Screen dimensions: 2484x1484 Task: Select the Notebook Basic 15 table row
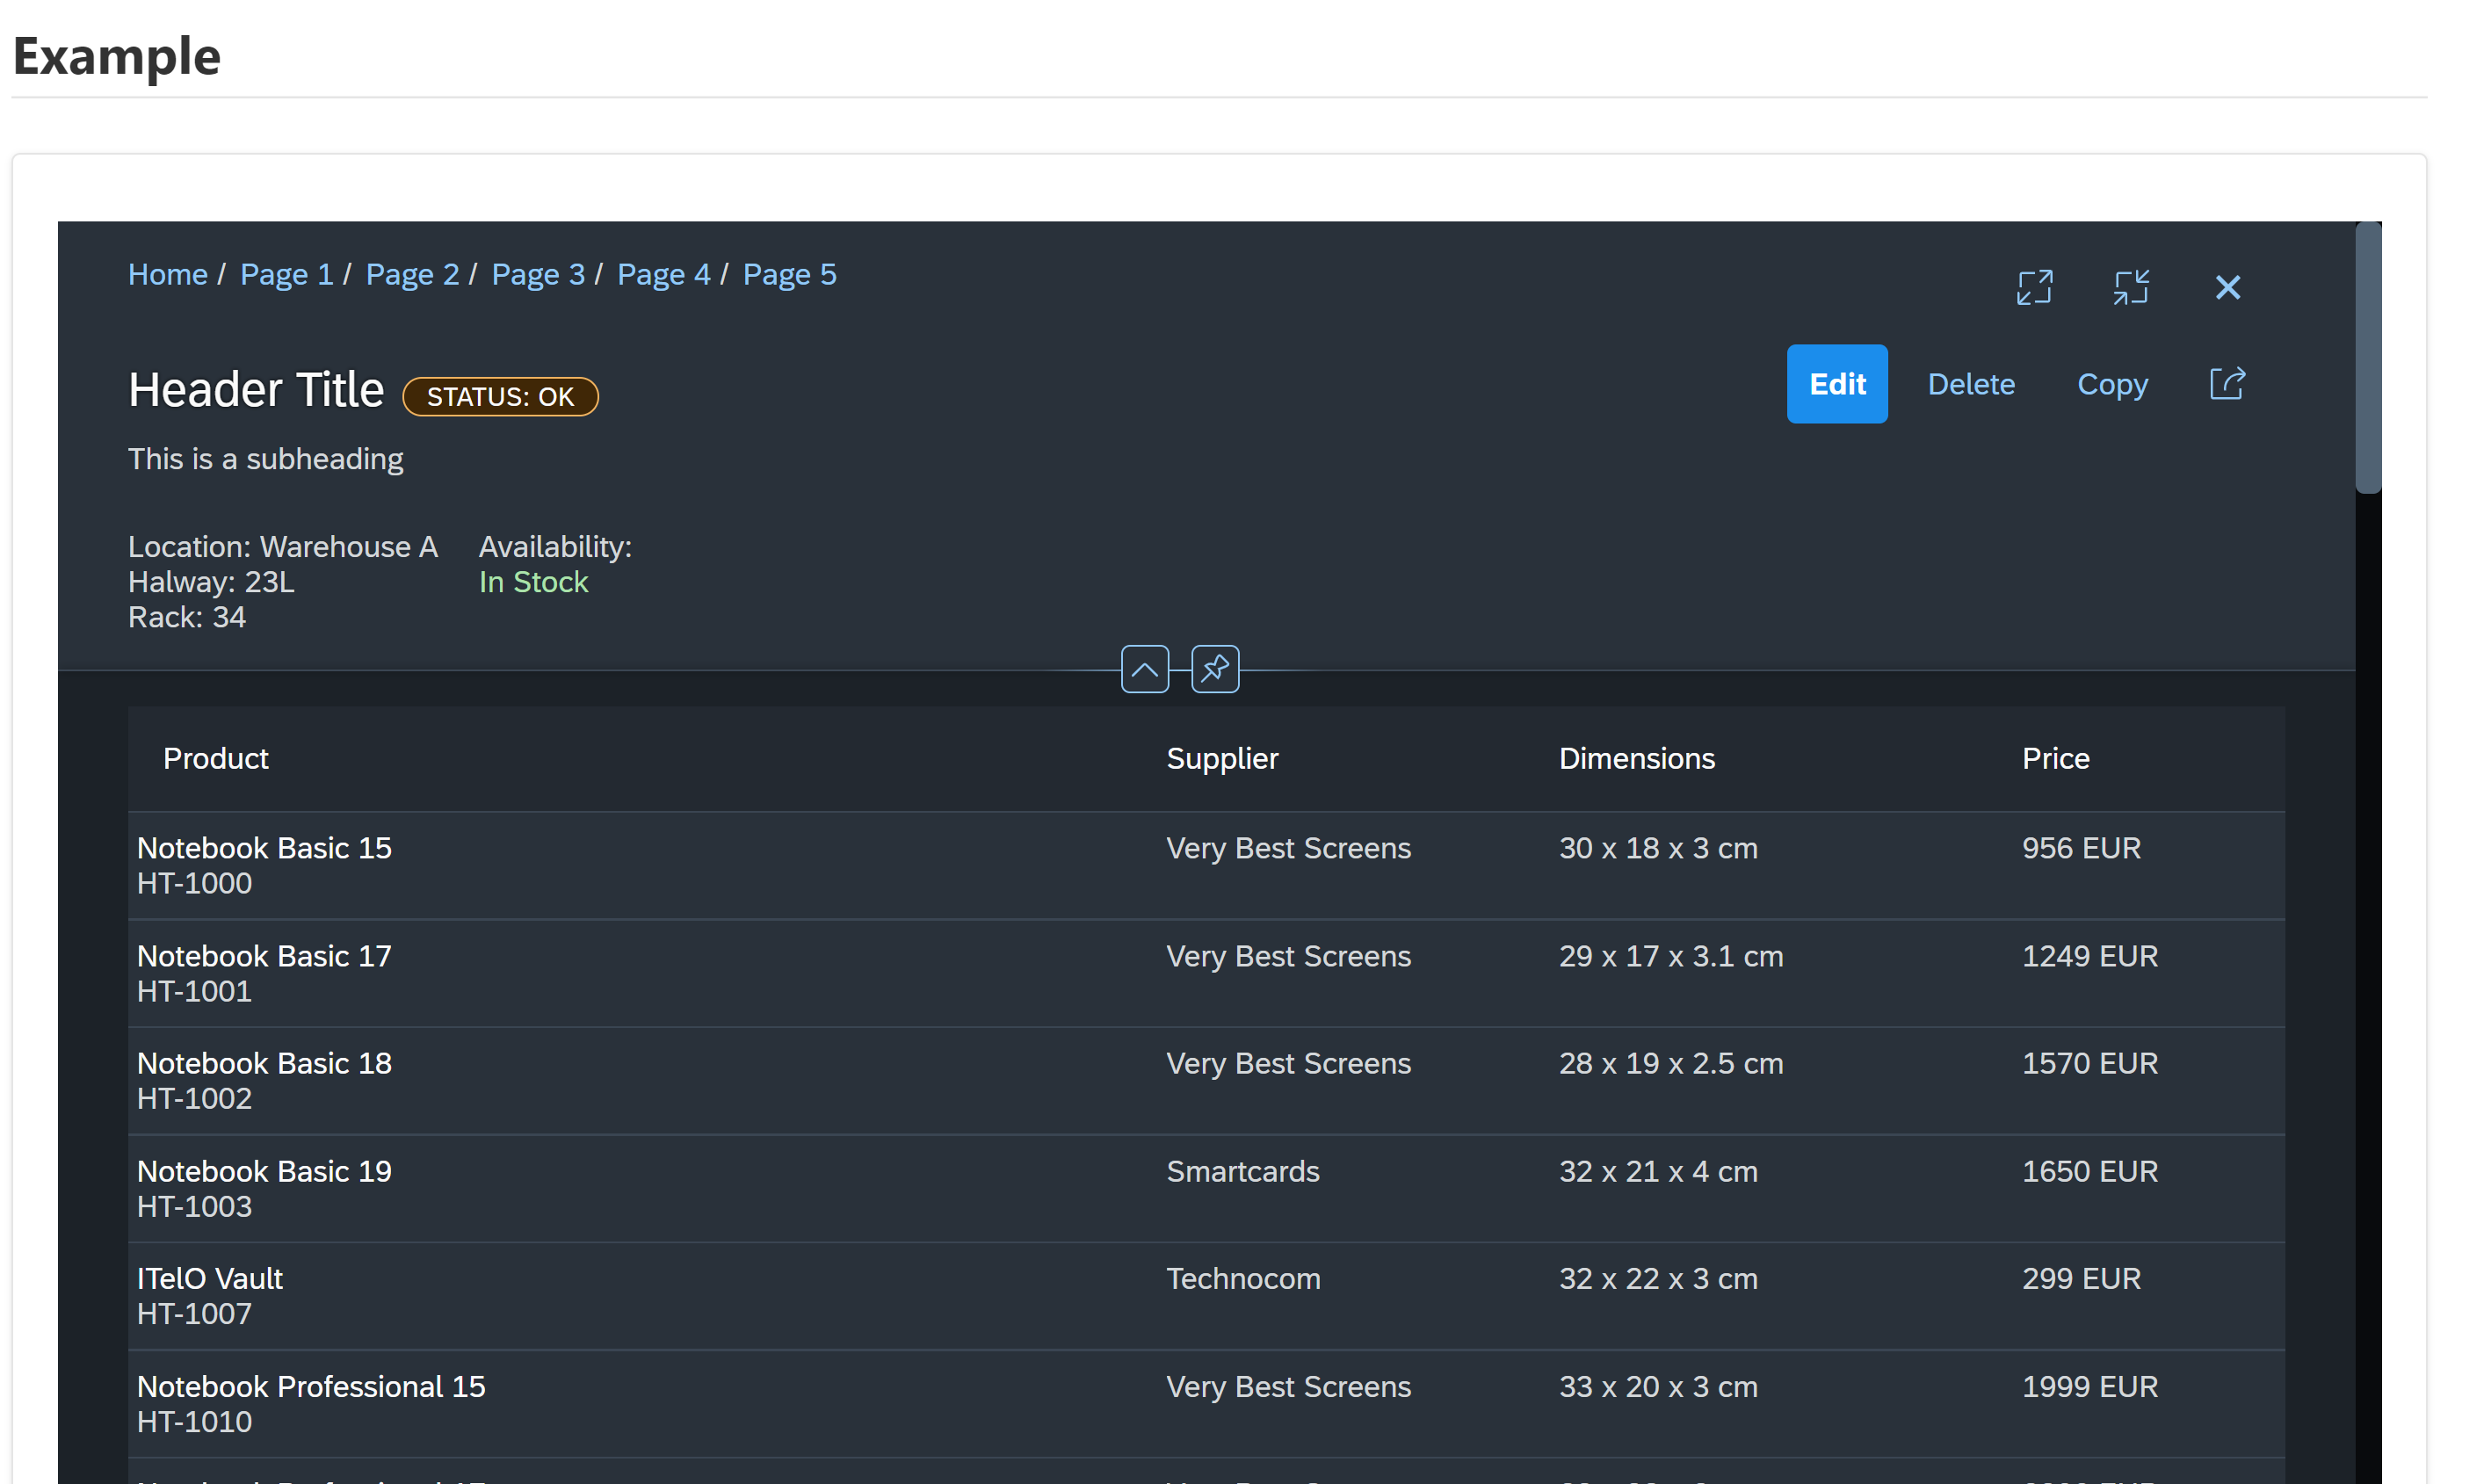click(700, 864)
